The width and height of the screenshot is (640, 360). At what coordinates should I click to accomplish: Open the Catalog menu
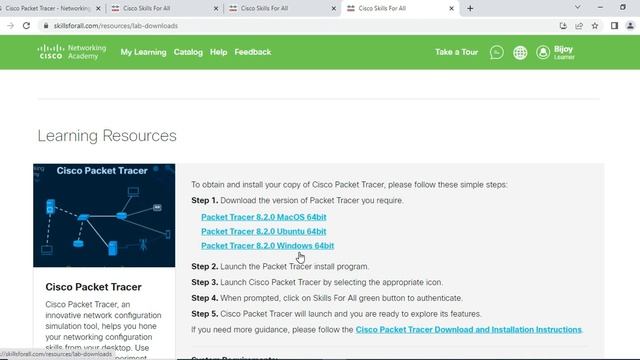pyautogui.click(x=188, y=52)
